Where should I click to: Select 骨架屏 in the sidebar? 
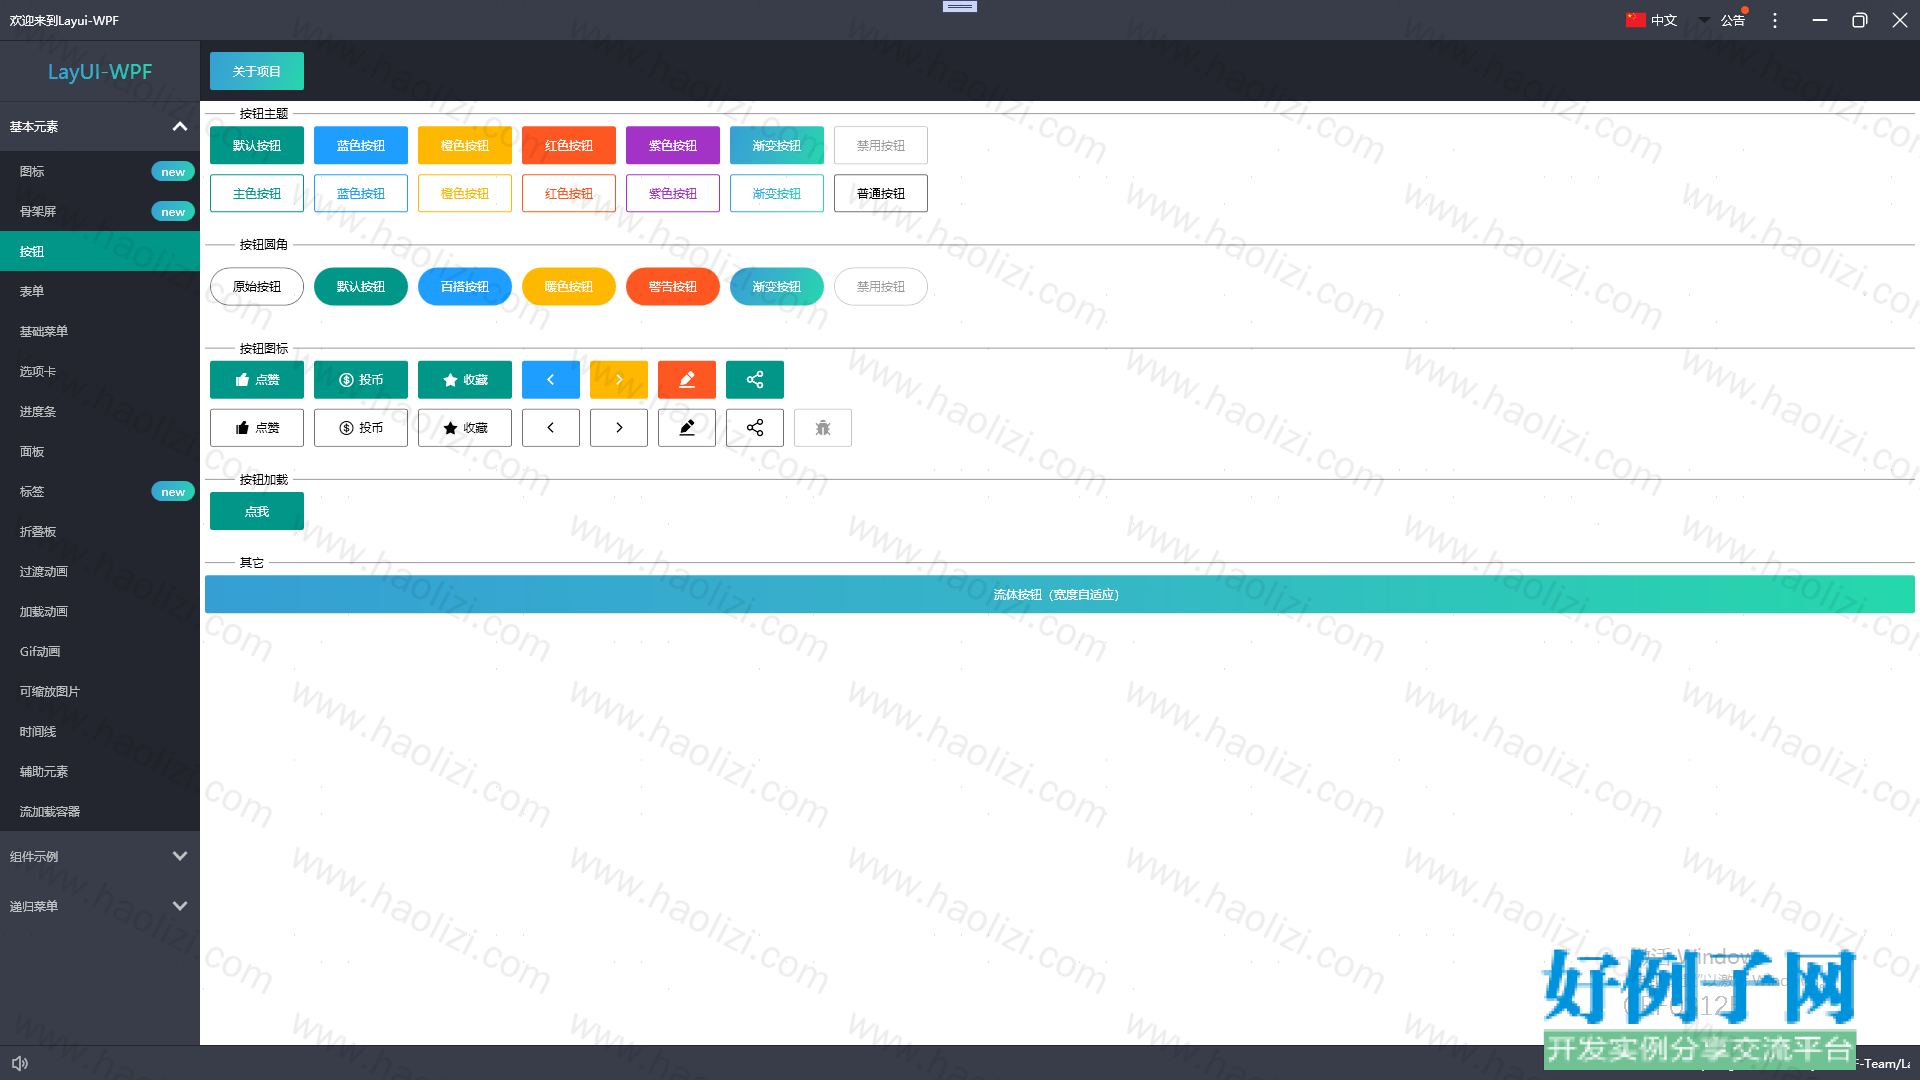100,211
